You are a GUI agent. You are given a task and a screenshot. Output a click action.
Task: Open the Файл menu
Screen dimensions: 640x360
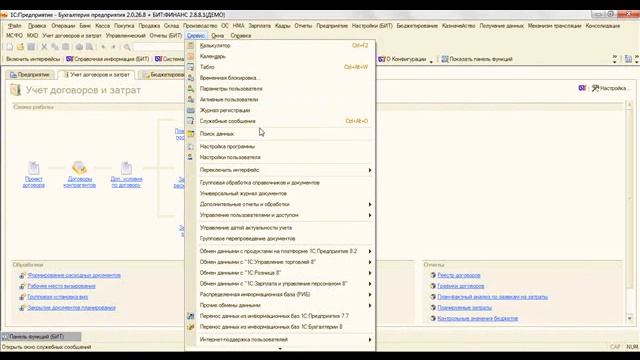coord(14,26)
